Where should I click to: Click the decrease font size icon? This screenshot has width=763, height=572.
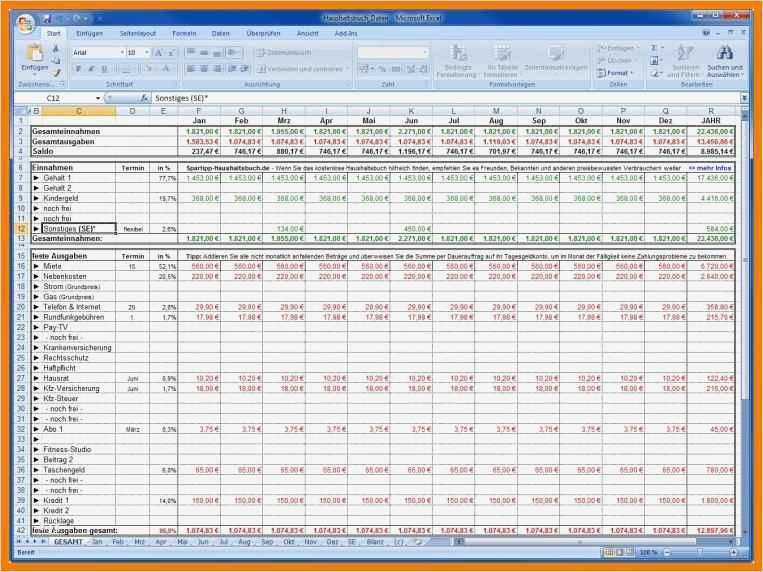click(171, 53)
